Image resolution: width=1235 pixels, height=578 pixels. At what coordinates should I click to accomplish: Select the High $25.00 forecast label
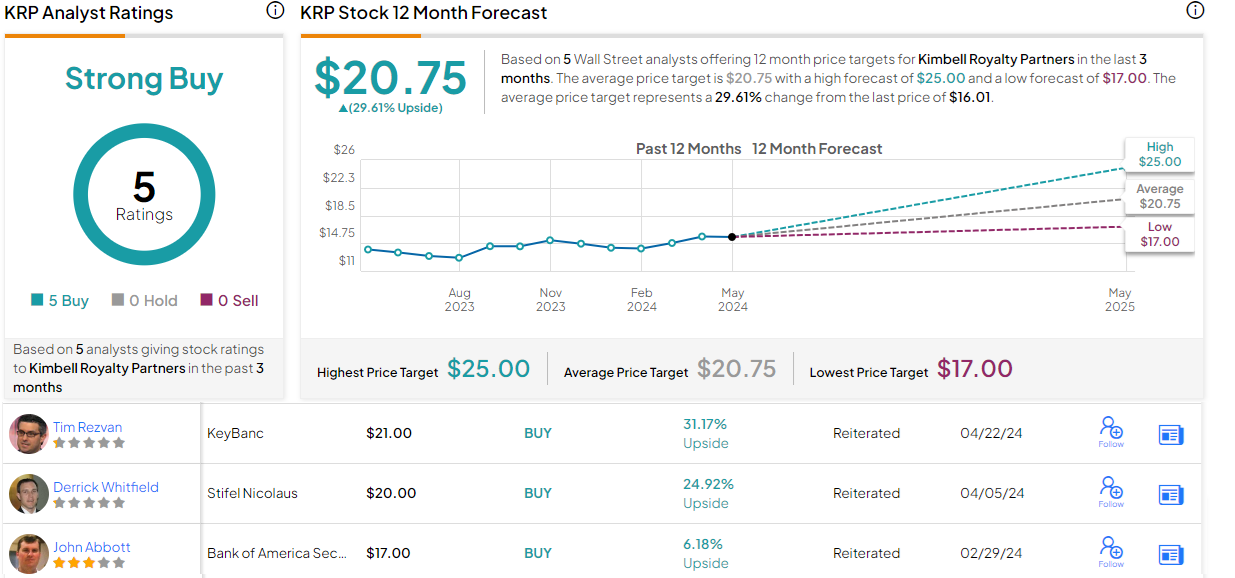coord(1159,154)
